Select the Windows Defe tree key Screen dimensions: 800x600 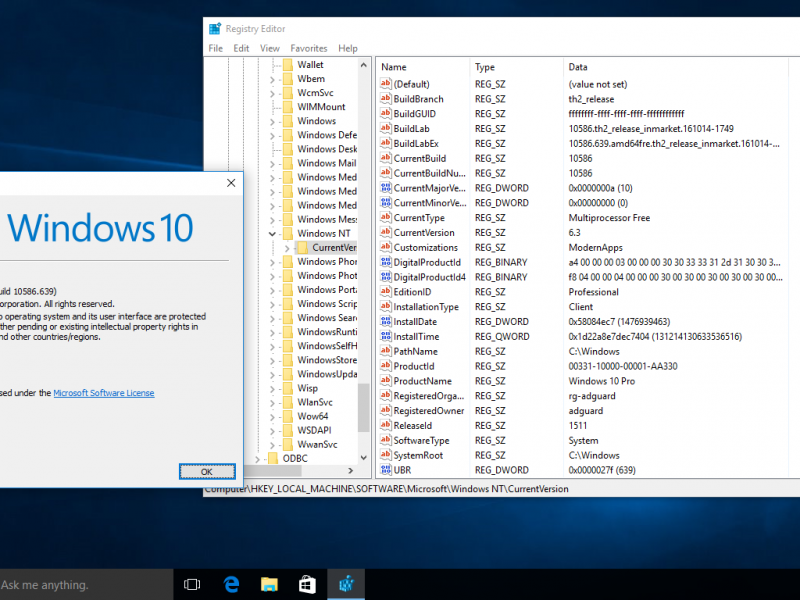coord(327,135)
